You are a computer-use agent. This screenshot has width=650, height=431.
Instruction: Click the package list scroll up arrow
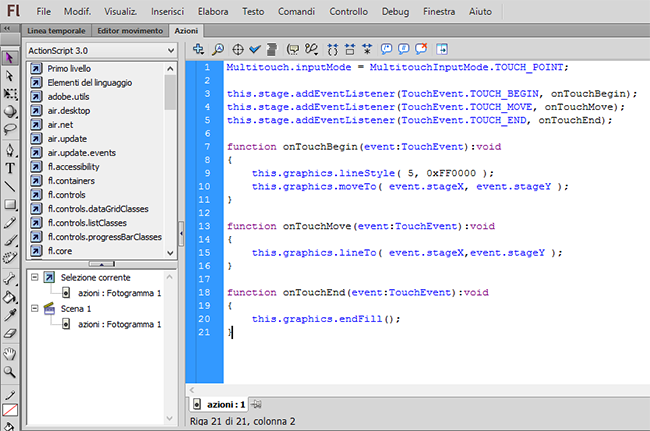coord(170,68)
